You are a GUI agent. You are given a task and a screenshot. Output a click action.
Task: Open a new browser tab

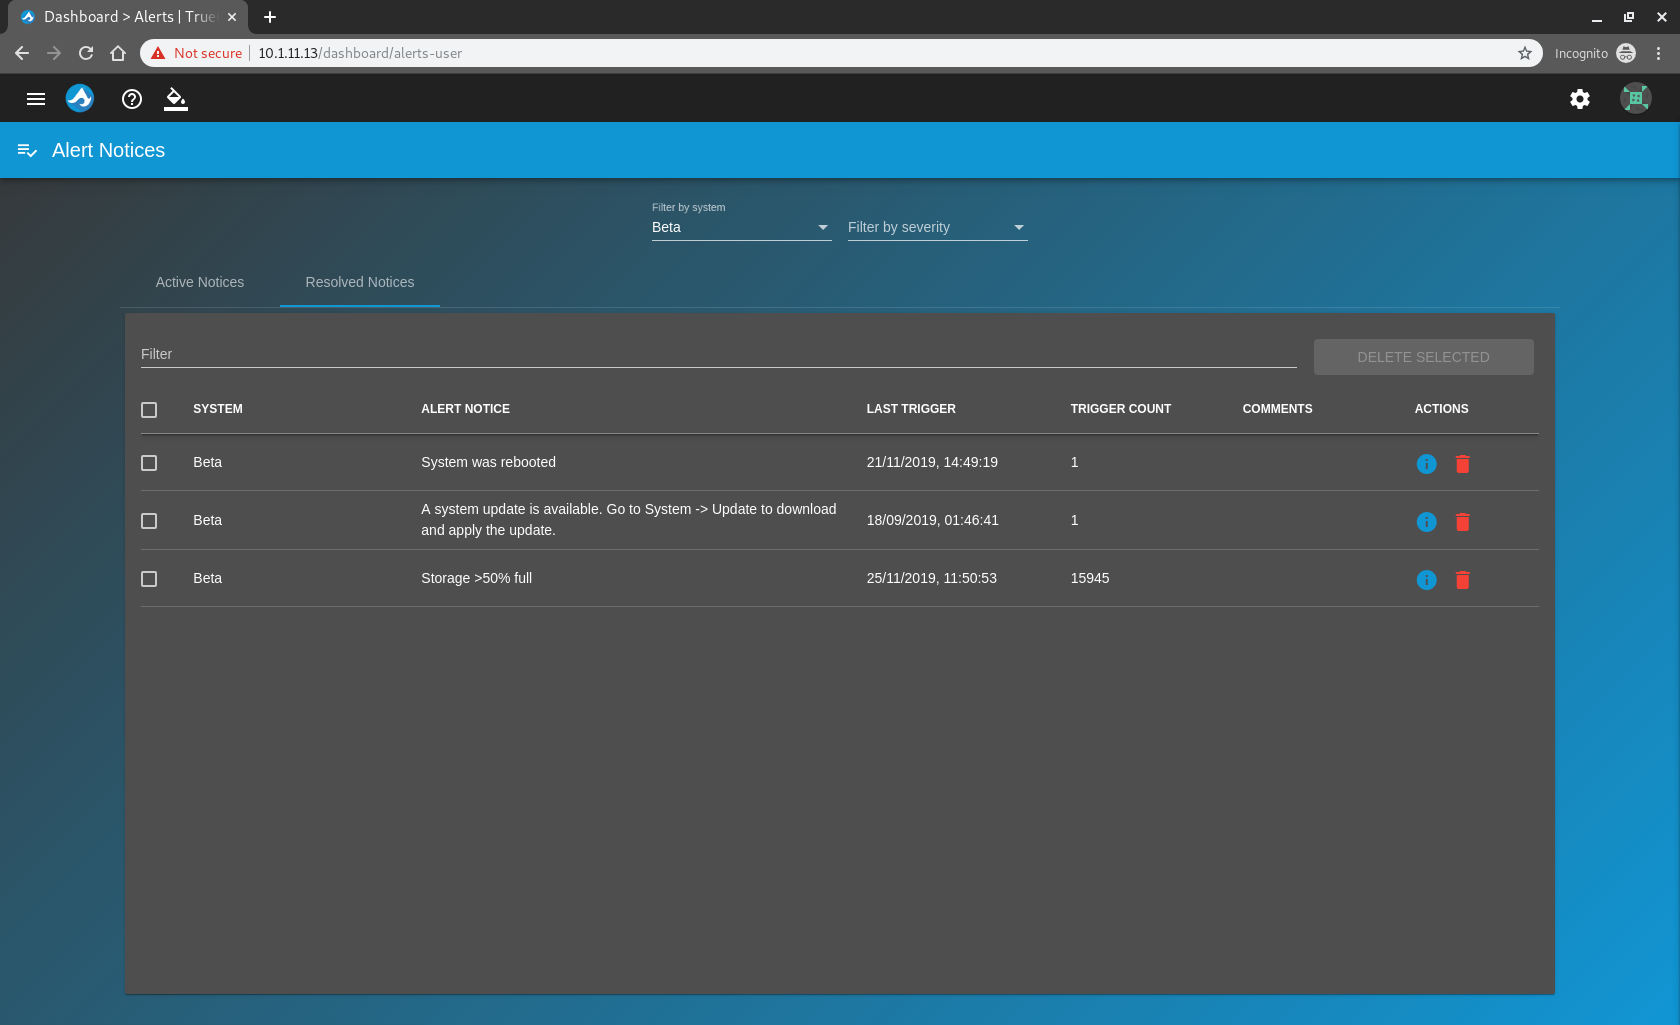point(270,17)
